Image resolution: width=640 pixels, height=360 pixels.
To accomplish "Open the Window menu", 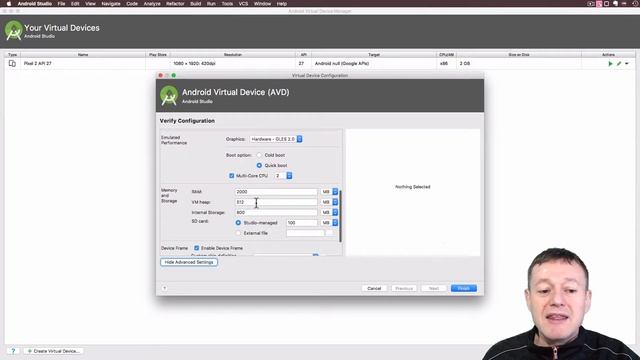I will click(x=262, y=4).
